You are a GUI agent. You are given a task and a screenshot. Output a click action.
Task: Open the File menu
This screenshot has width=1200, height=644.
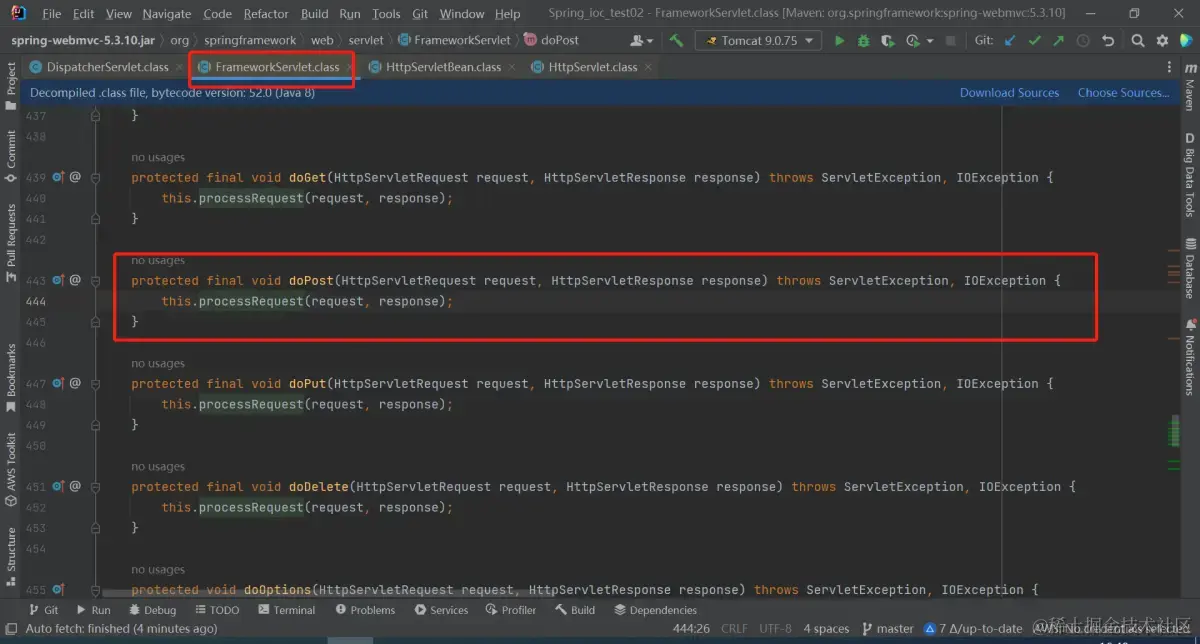(x=52, y=14)
